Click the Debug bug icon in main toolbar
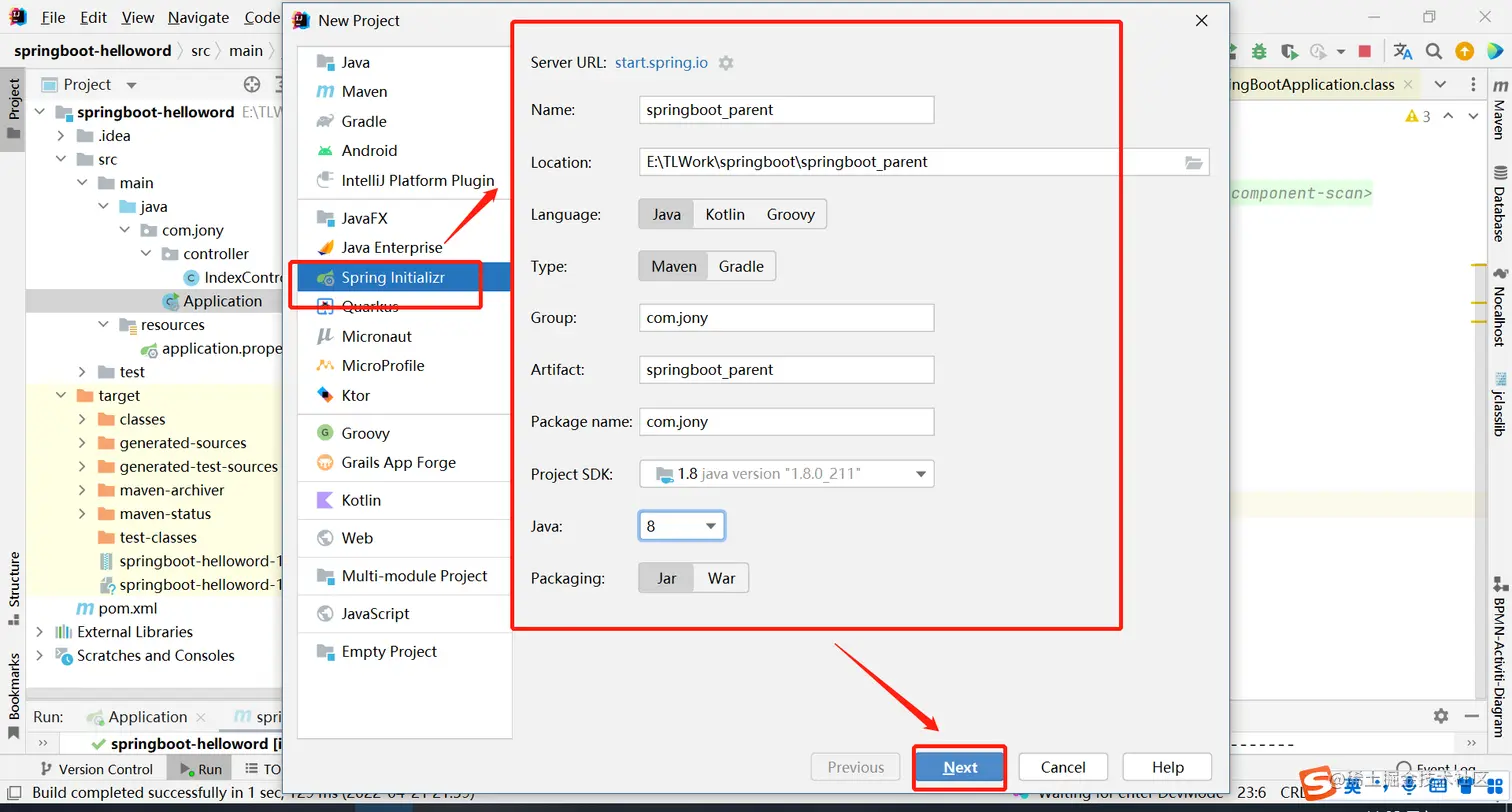 click(1259, 51)
